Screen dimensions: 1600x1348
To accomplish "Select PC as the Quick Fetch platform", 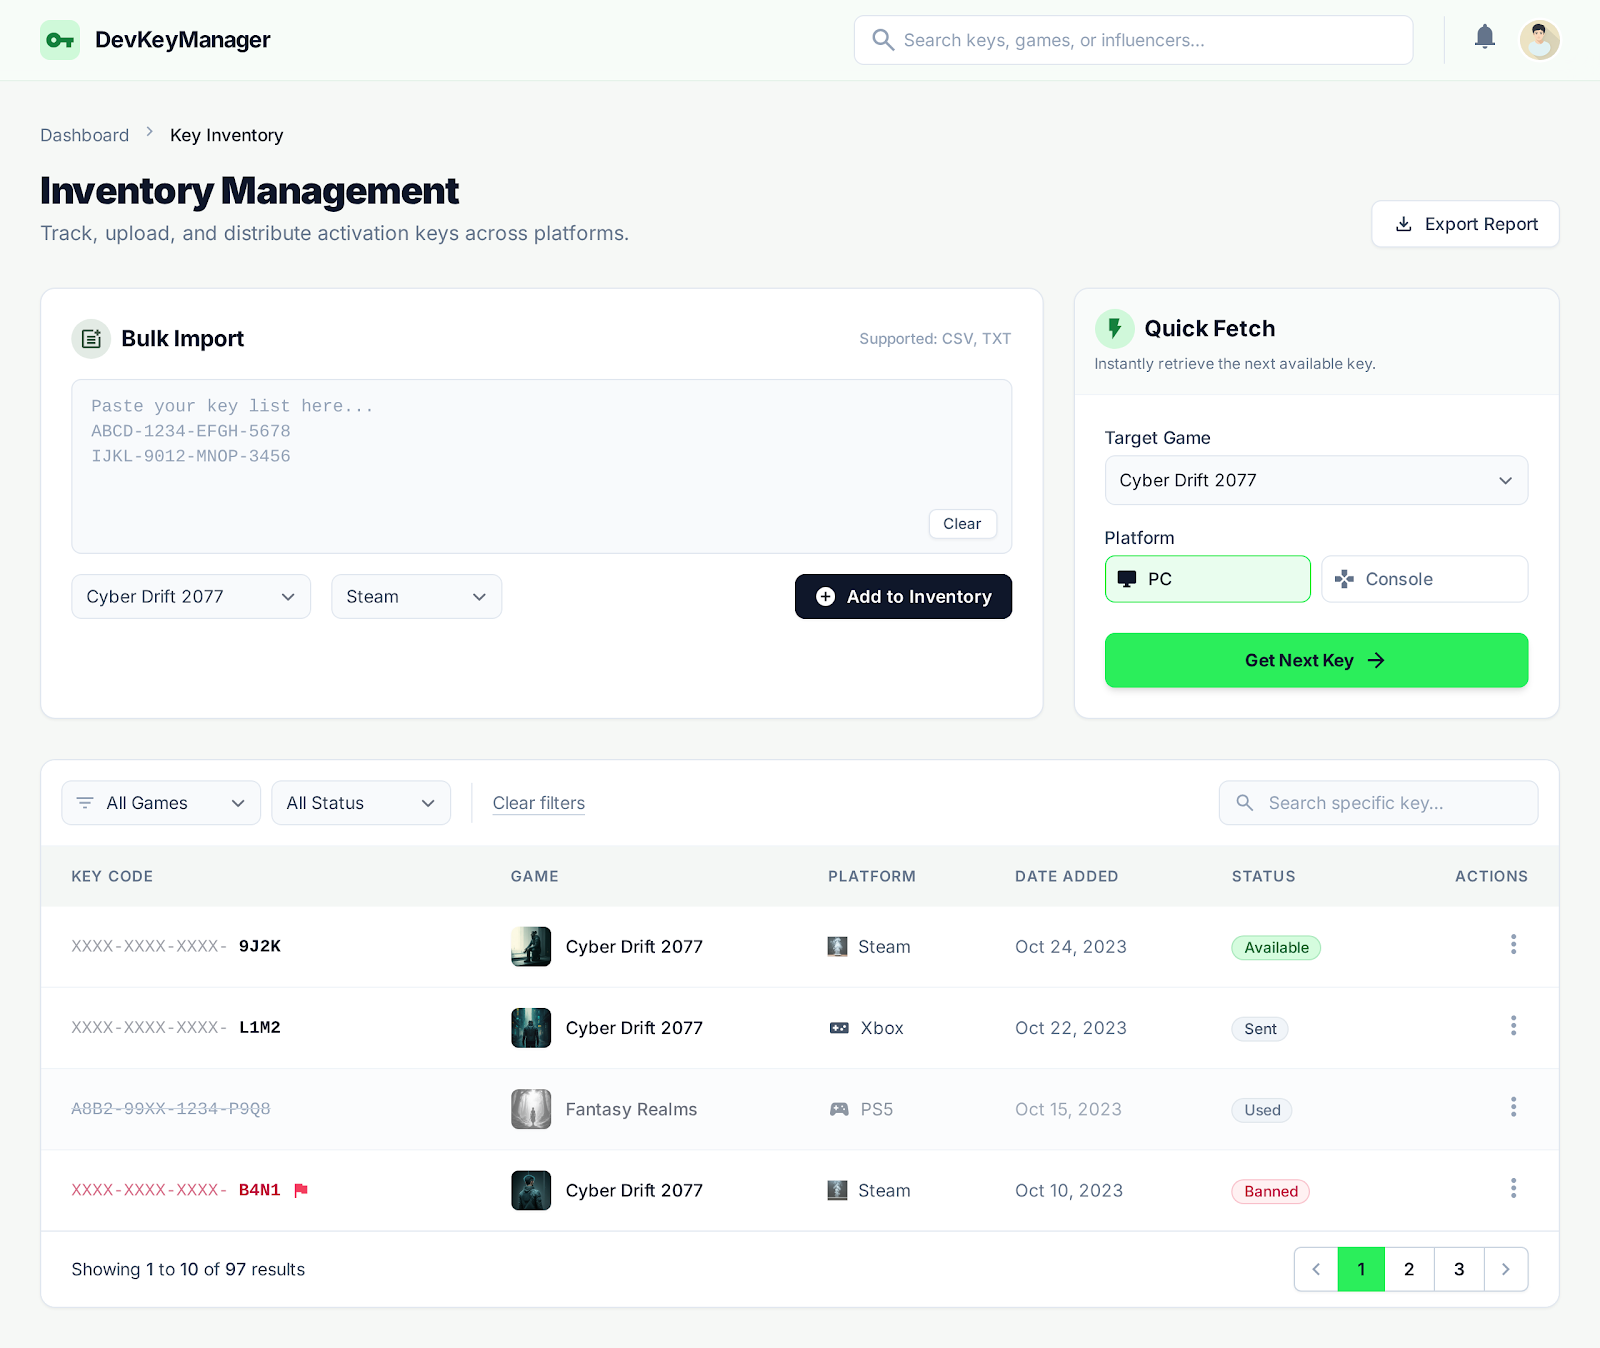I will pos(1207,578).
